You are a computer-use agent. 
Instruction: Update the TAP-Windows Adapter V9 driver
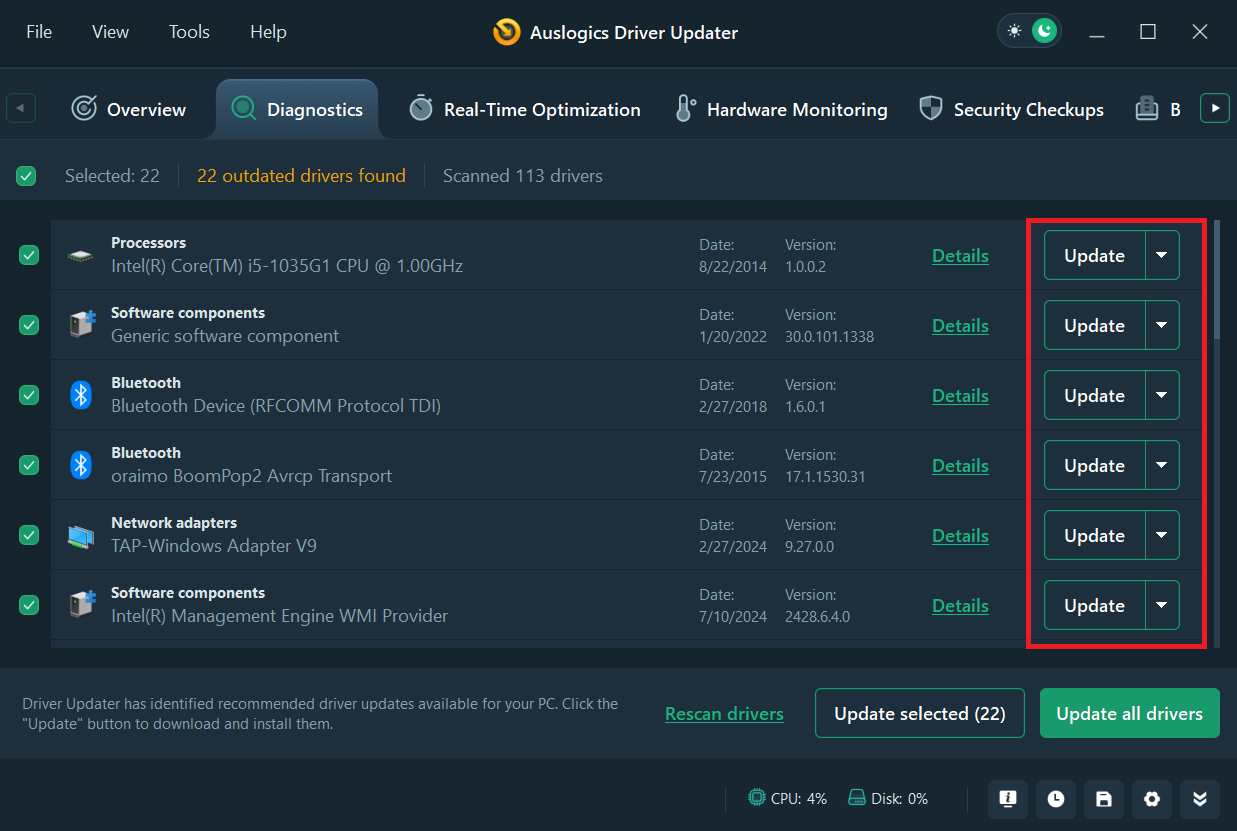[1094, 535]
